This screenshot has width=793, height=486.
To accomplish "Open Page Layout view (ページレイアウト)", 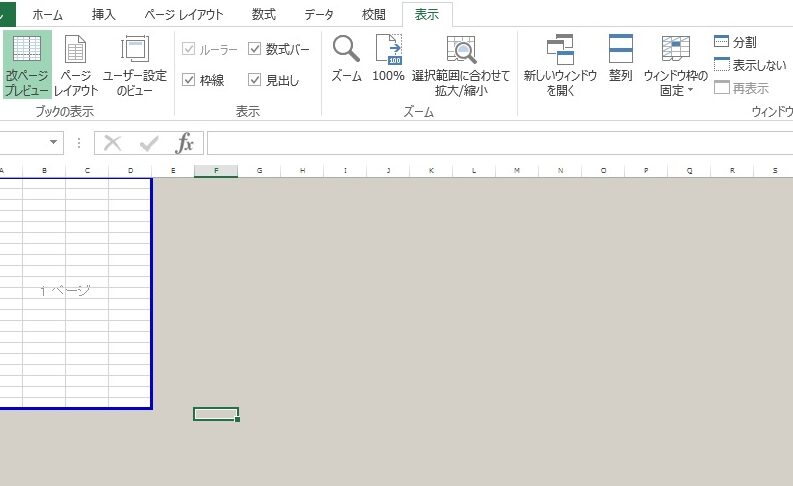I will pos(76,64).
